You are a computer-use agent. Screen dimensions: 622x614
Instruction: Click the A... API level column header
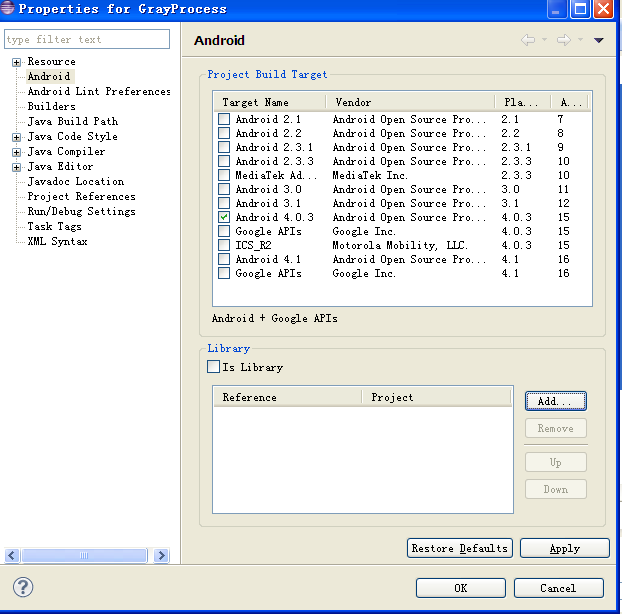point(570,102)
